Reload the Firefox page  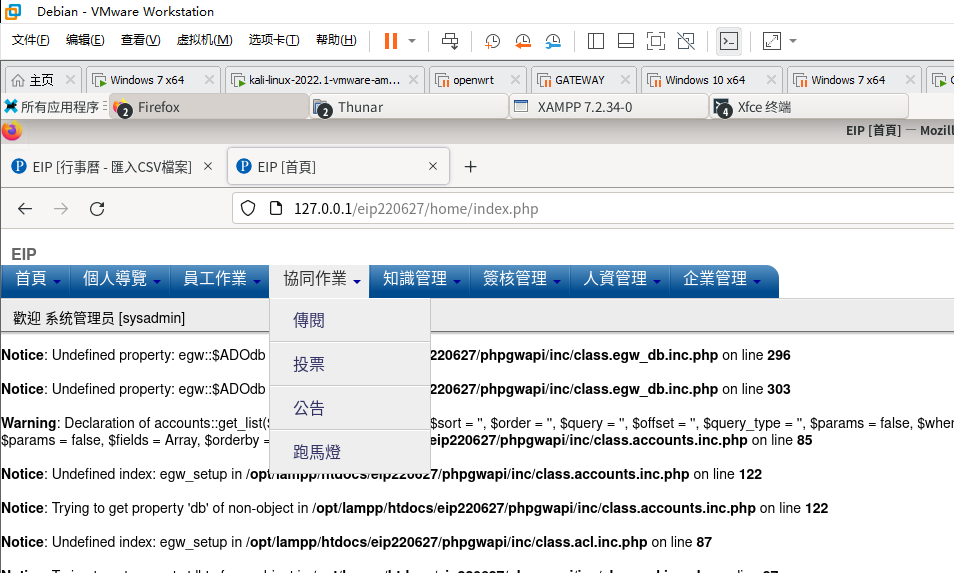[97, 209]
